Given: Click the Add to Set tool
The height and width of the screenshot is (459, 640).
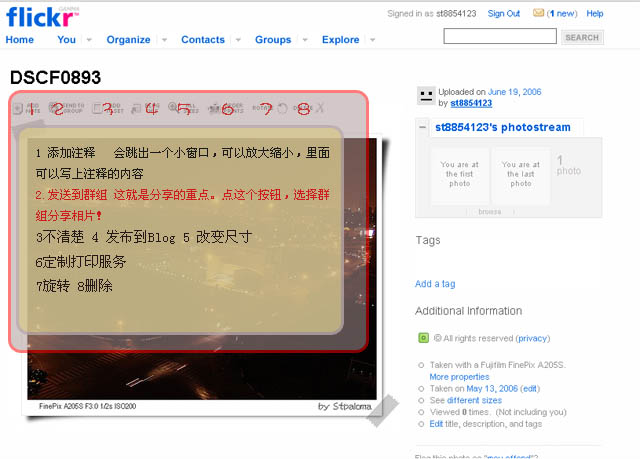Looking at the screenshot, I should [x=108, y=108].
